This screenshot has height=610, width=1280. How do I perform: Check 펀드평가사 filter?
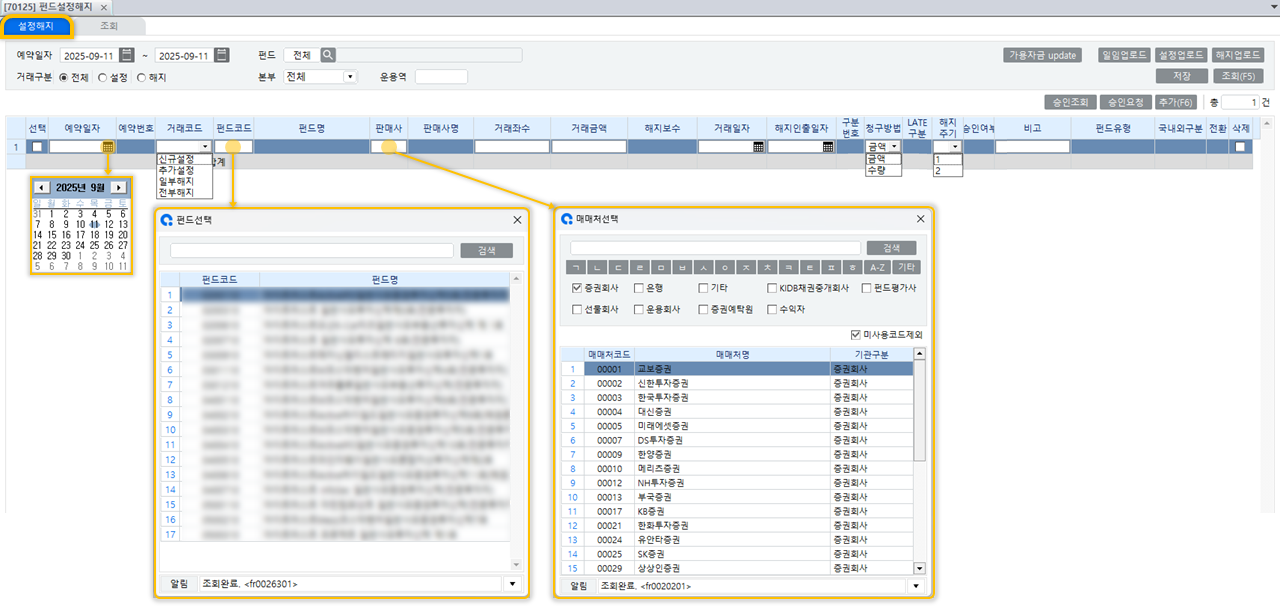pos(866,288)
